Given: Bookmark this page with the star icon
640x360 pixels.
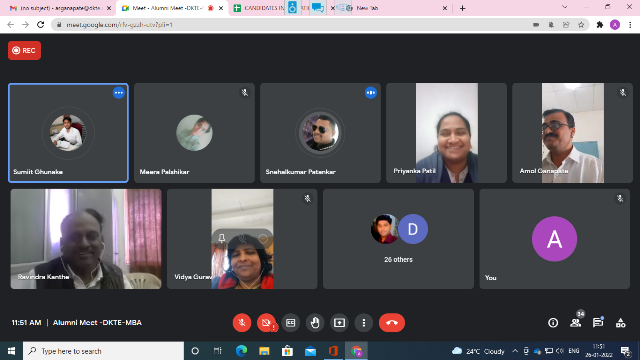Looking at the screenshot, I should [x=581, y=25].
